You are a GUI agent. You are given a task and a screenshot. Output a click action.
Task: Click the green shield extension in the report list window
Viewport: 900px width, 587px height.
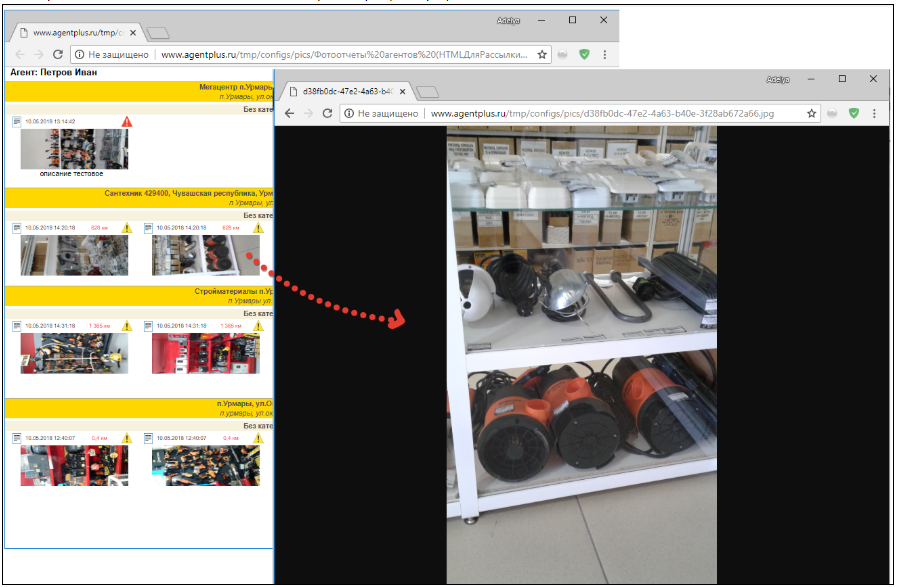(x=584, y=55)
